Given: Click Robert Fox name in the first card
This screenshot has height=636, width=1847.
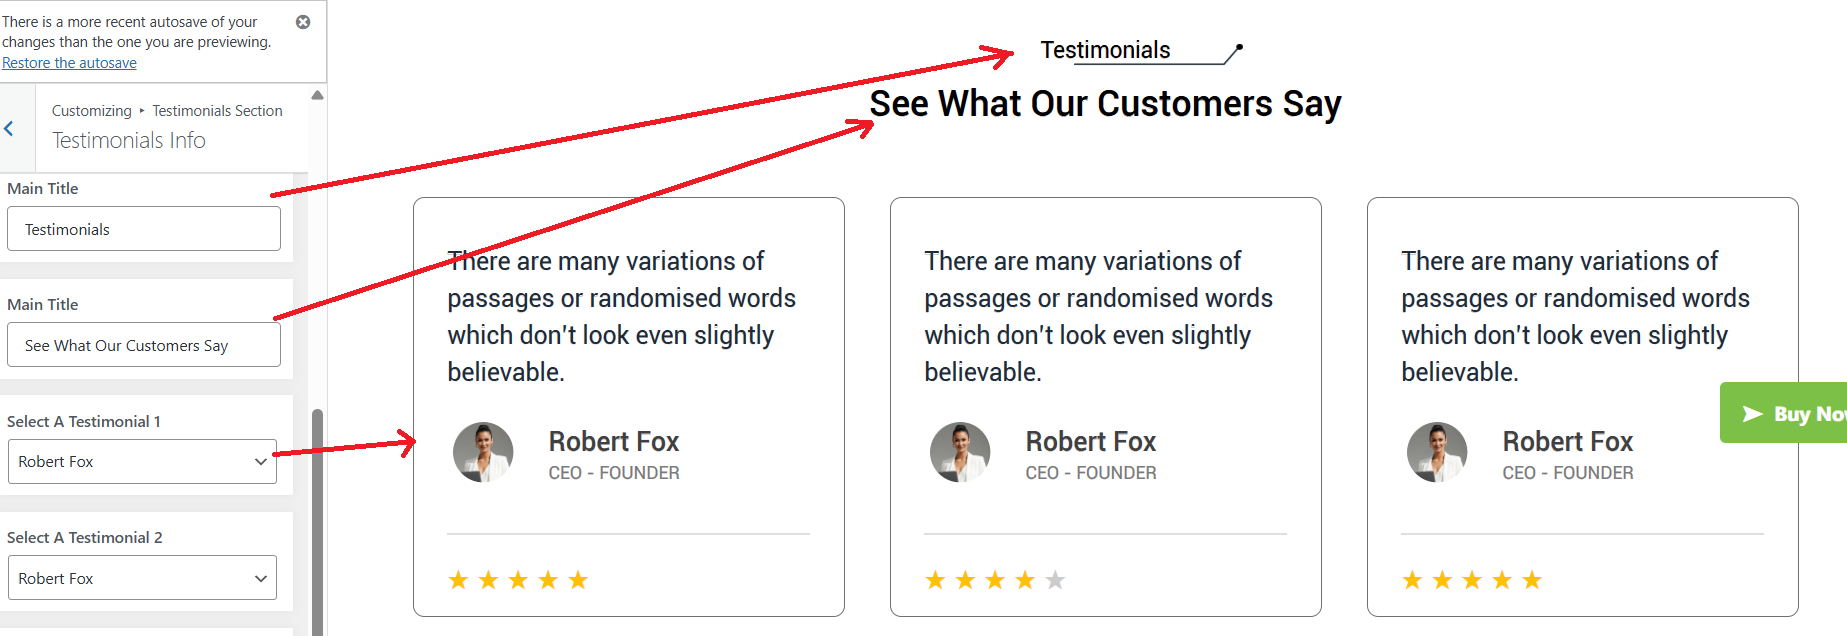Looking at the screenshot, I should 613,442.
